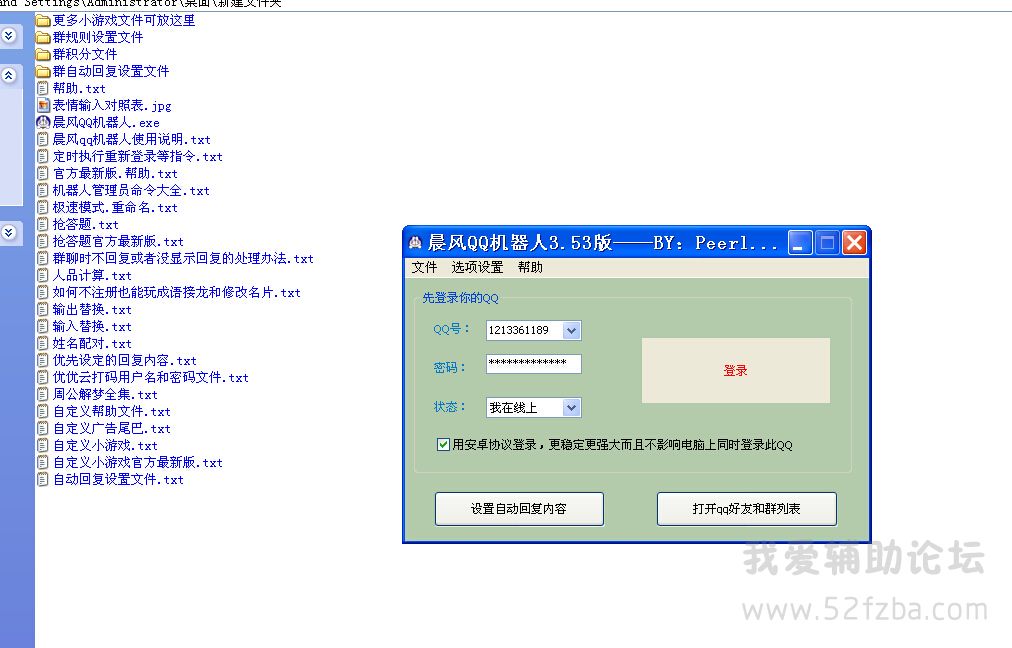Click the 打开qq好友和群列表 button

pos(747,509)
